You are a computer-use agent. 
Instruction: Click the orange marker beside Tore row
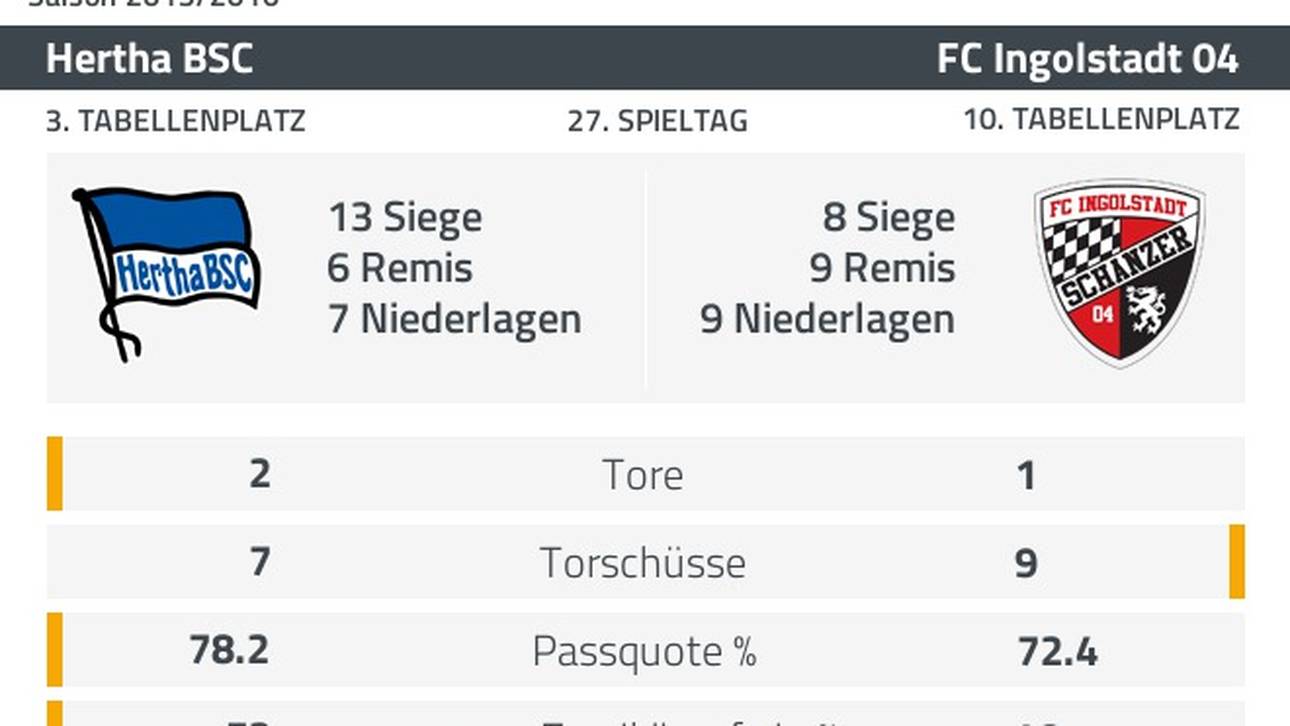pos(55,474)
